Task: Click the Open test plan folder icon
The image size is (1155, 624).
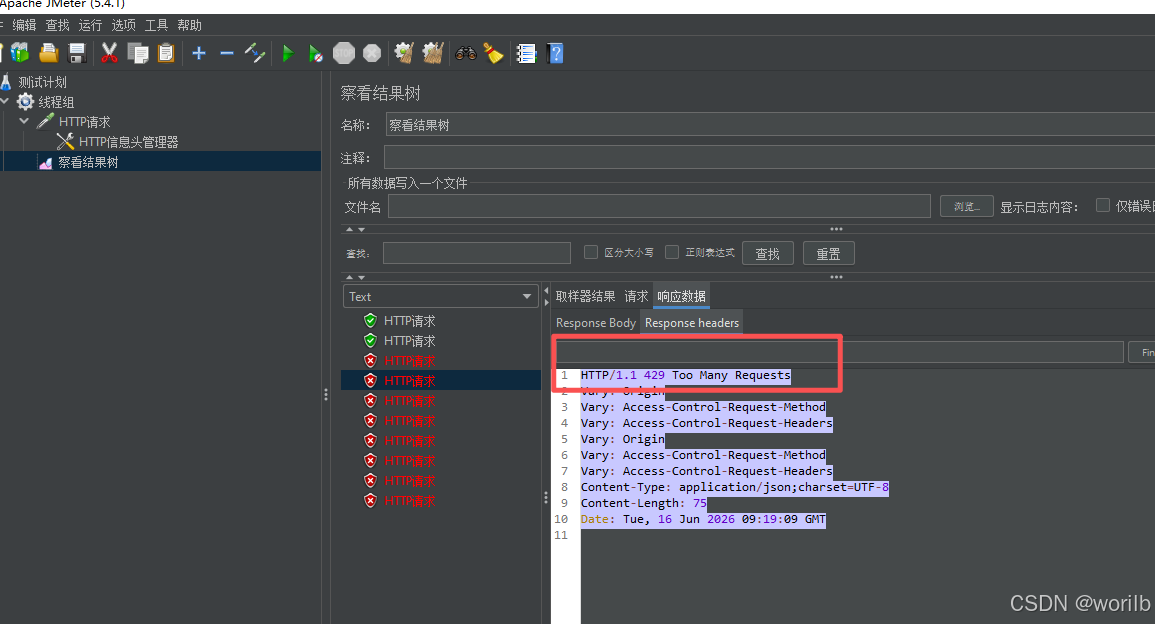Action: 49,53
